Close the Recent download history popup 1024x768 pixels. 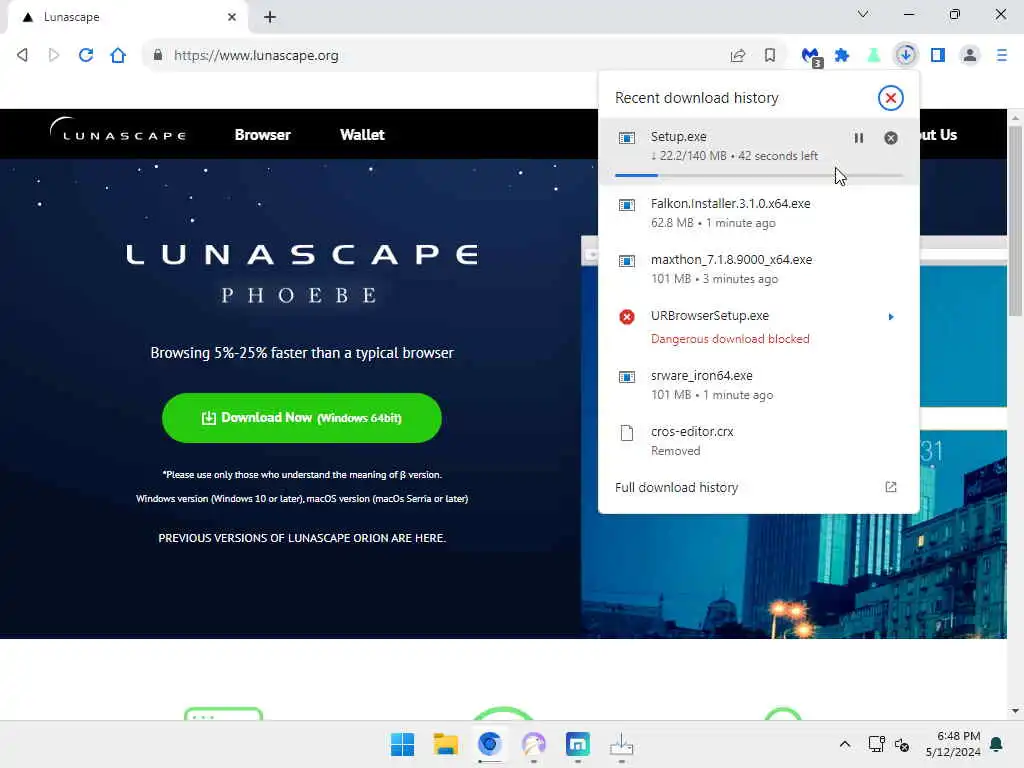click(x=890, y=98)
